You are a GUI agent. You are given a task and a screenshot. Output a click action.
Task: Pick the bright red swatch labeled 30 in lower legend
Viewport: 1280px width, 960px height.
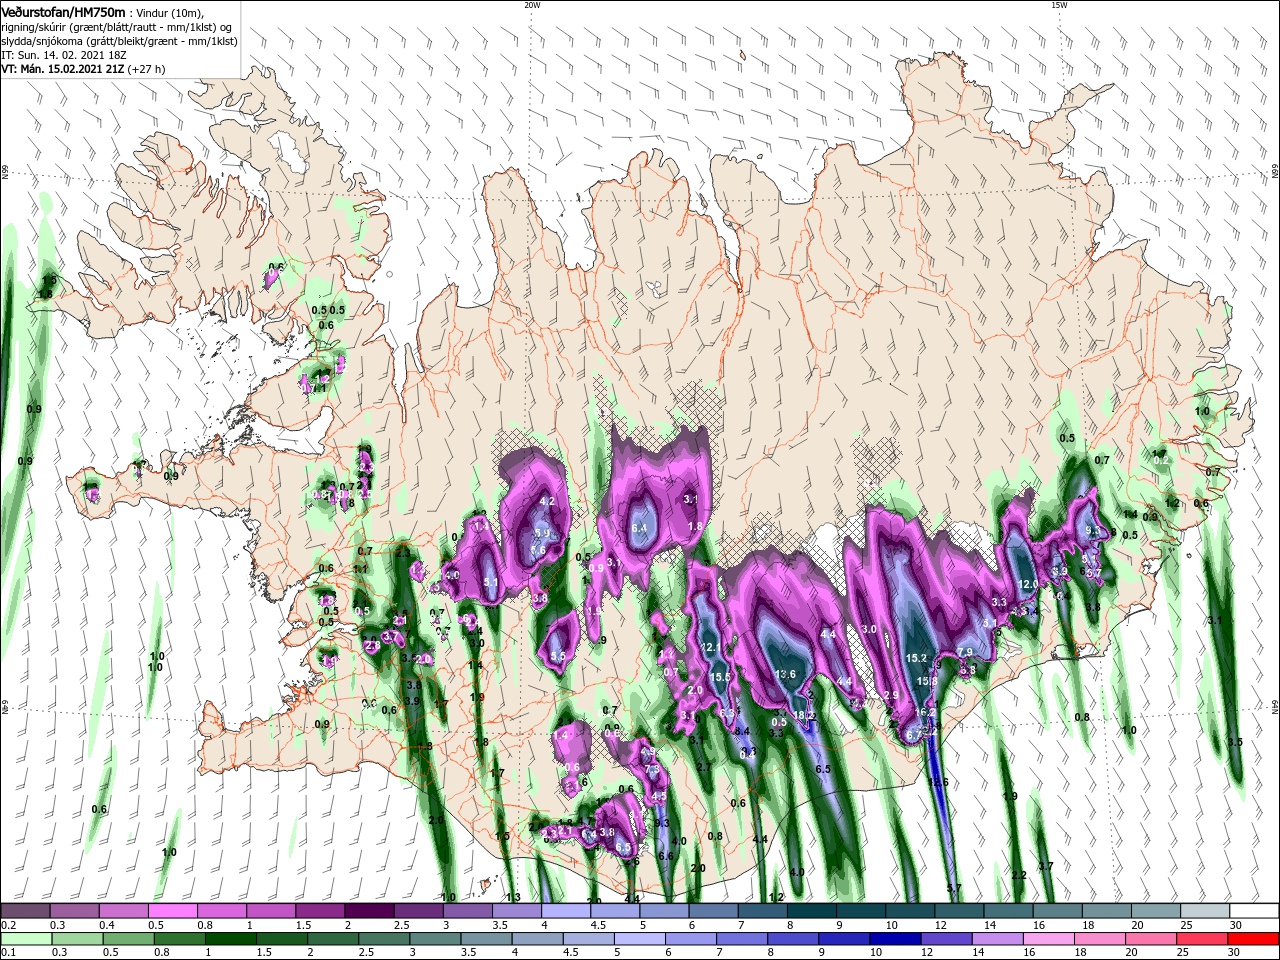pos(1254,939)
